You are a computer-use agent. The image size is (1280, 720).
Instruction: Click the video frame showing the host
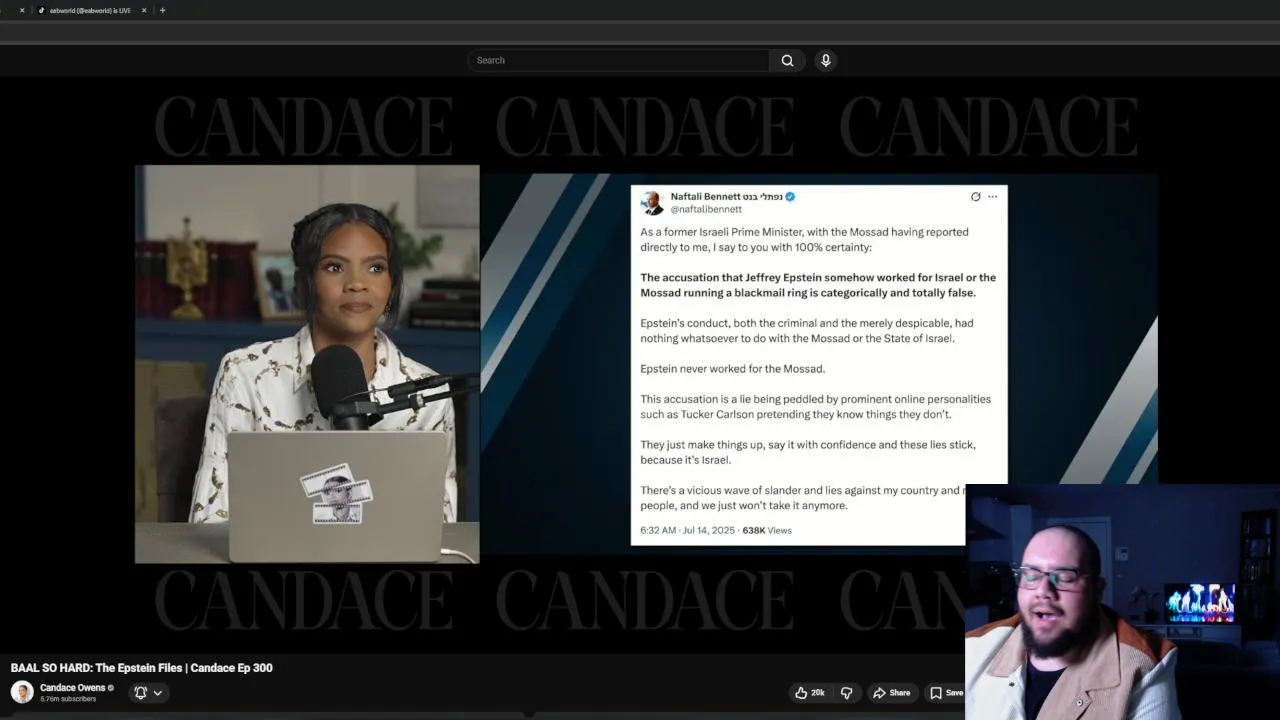click(307, 364)
